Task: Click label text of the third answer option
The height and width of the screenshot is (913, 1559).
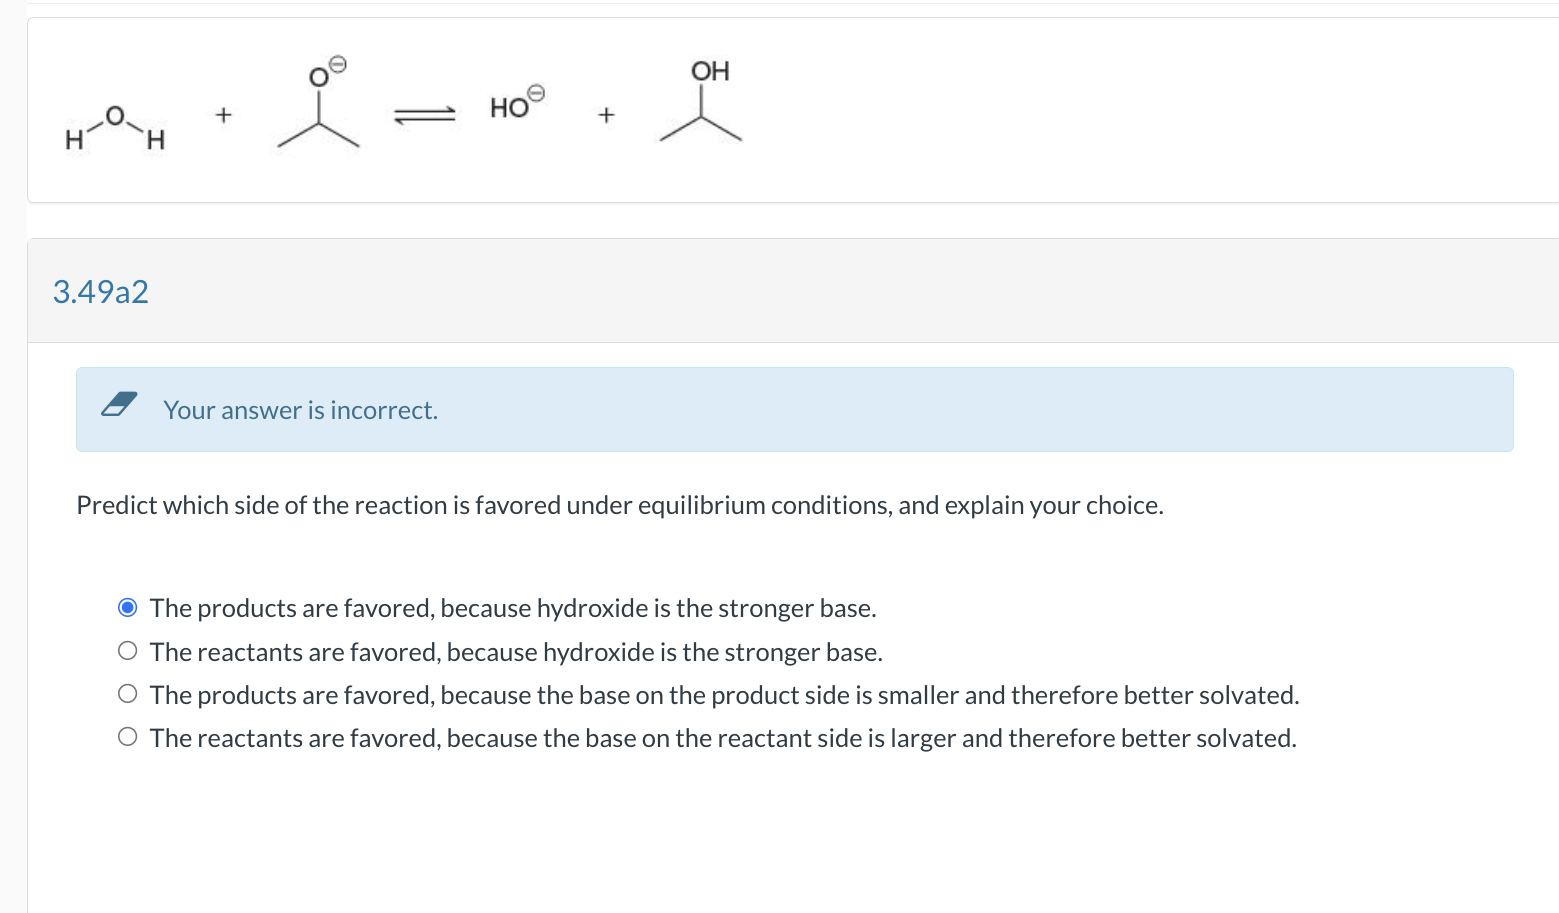Action: (725, 695)
